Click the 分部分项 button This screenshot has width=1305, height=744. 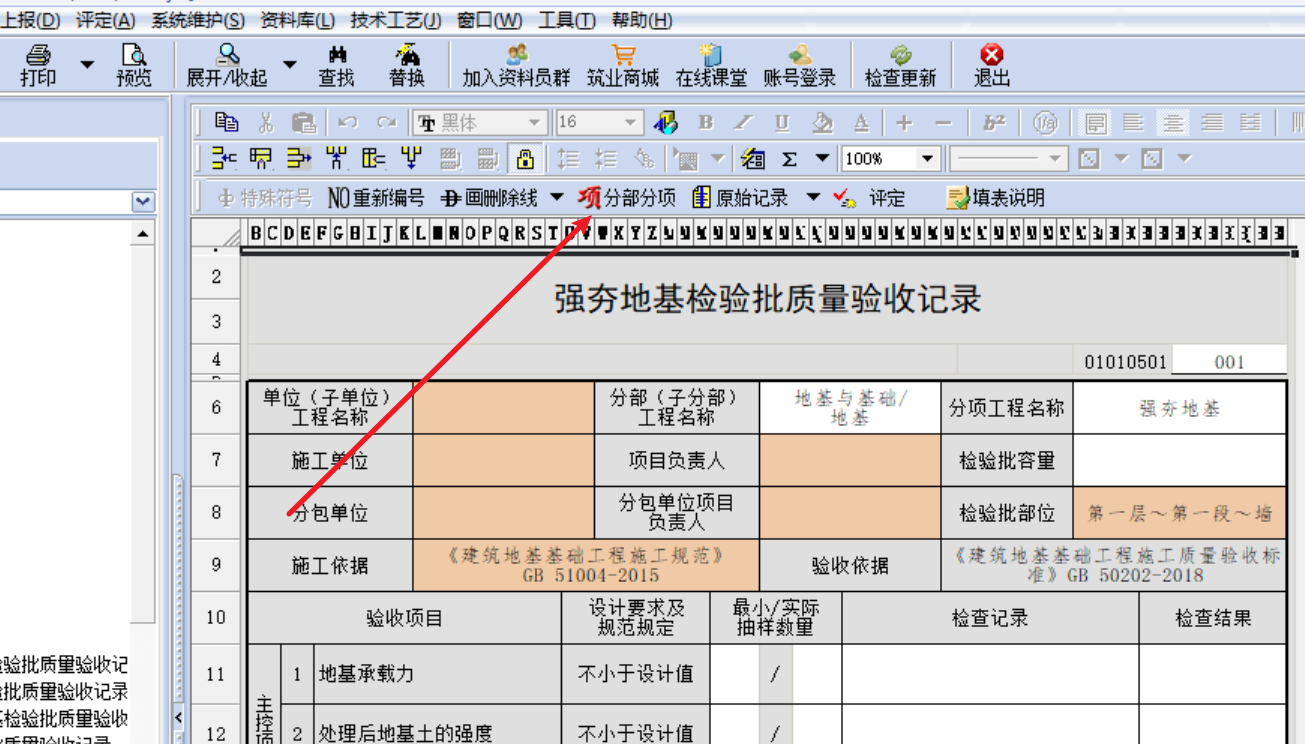[x=628, y=198]
